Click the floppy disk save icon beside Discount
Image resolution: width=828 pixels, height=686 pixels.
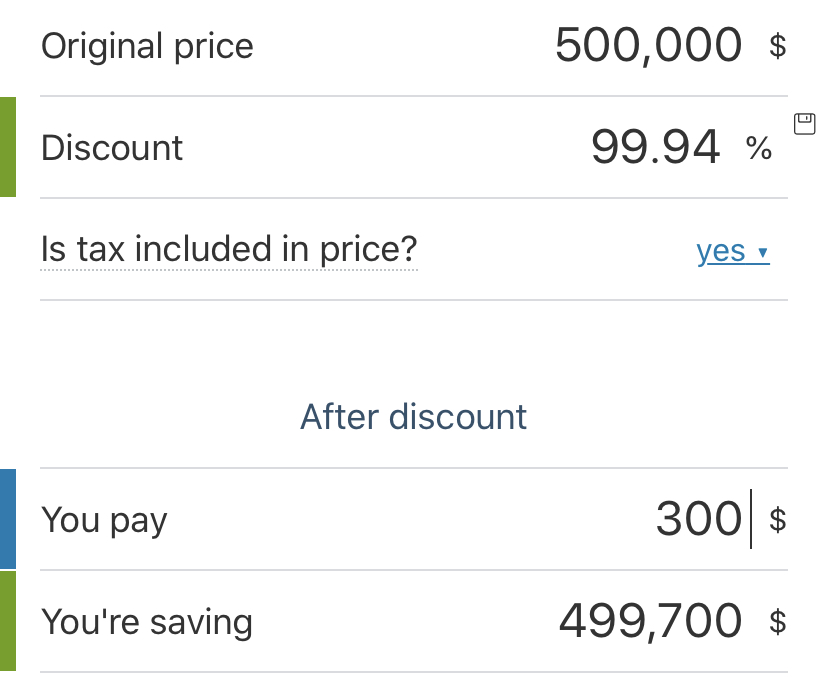(x=804, y=123)
